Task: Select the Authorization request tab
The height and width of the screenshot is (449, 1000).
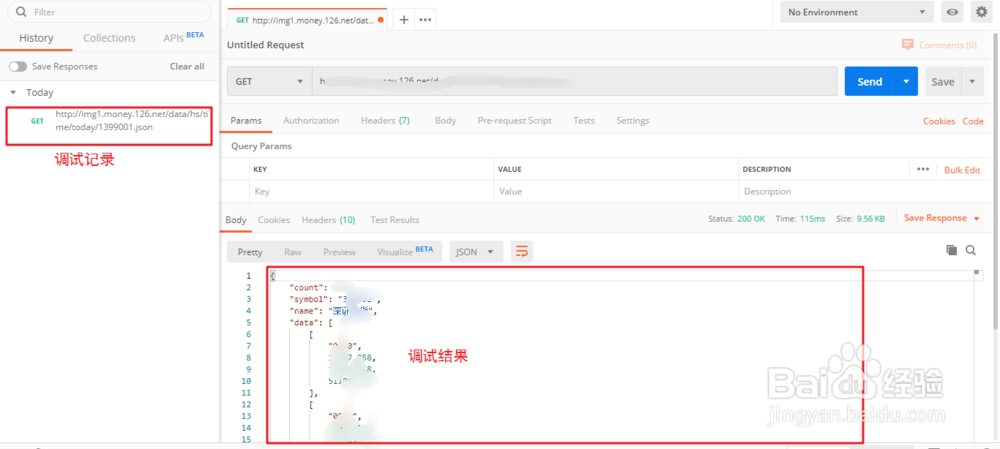Action: click(311, 121)
